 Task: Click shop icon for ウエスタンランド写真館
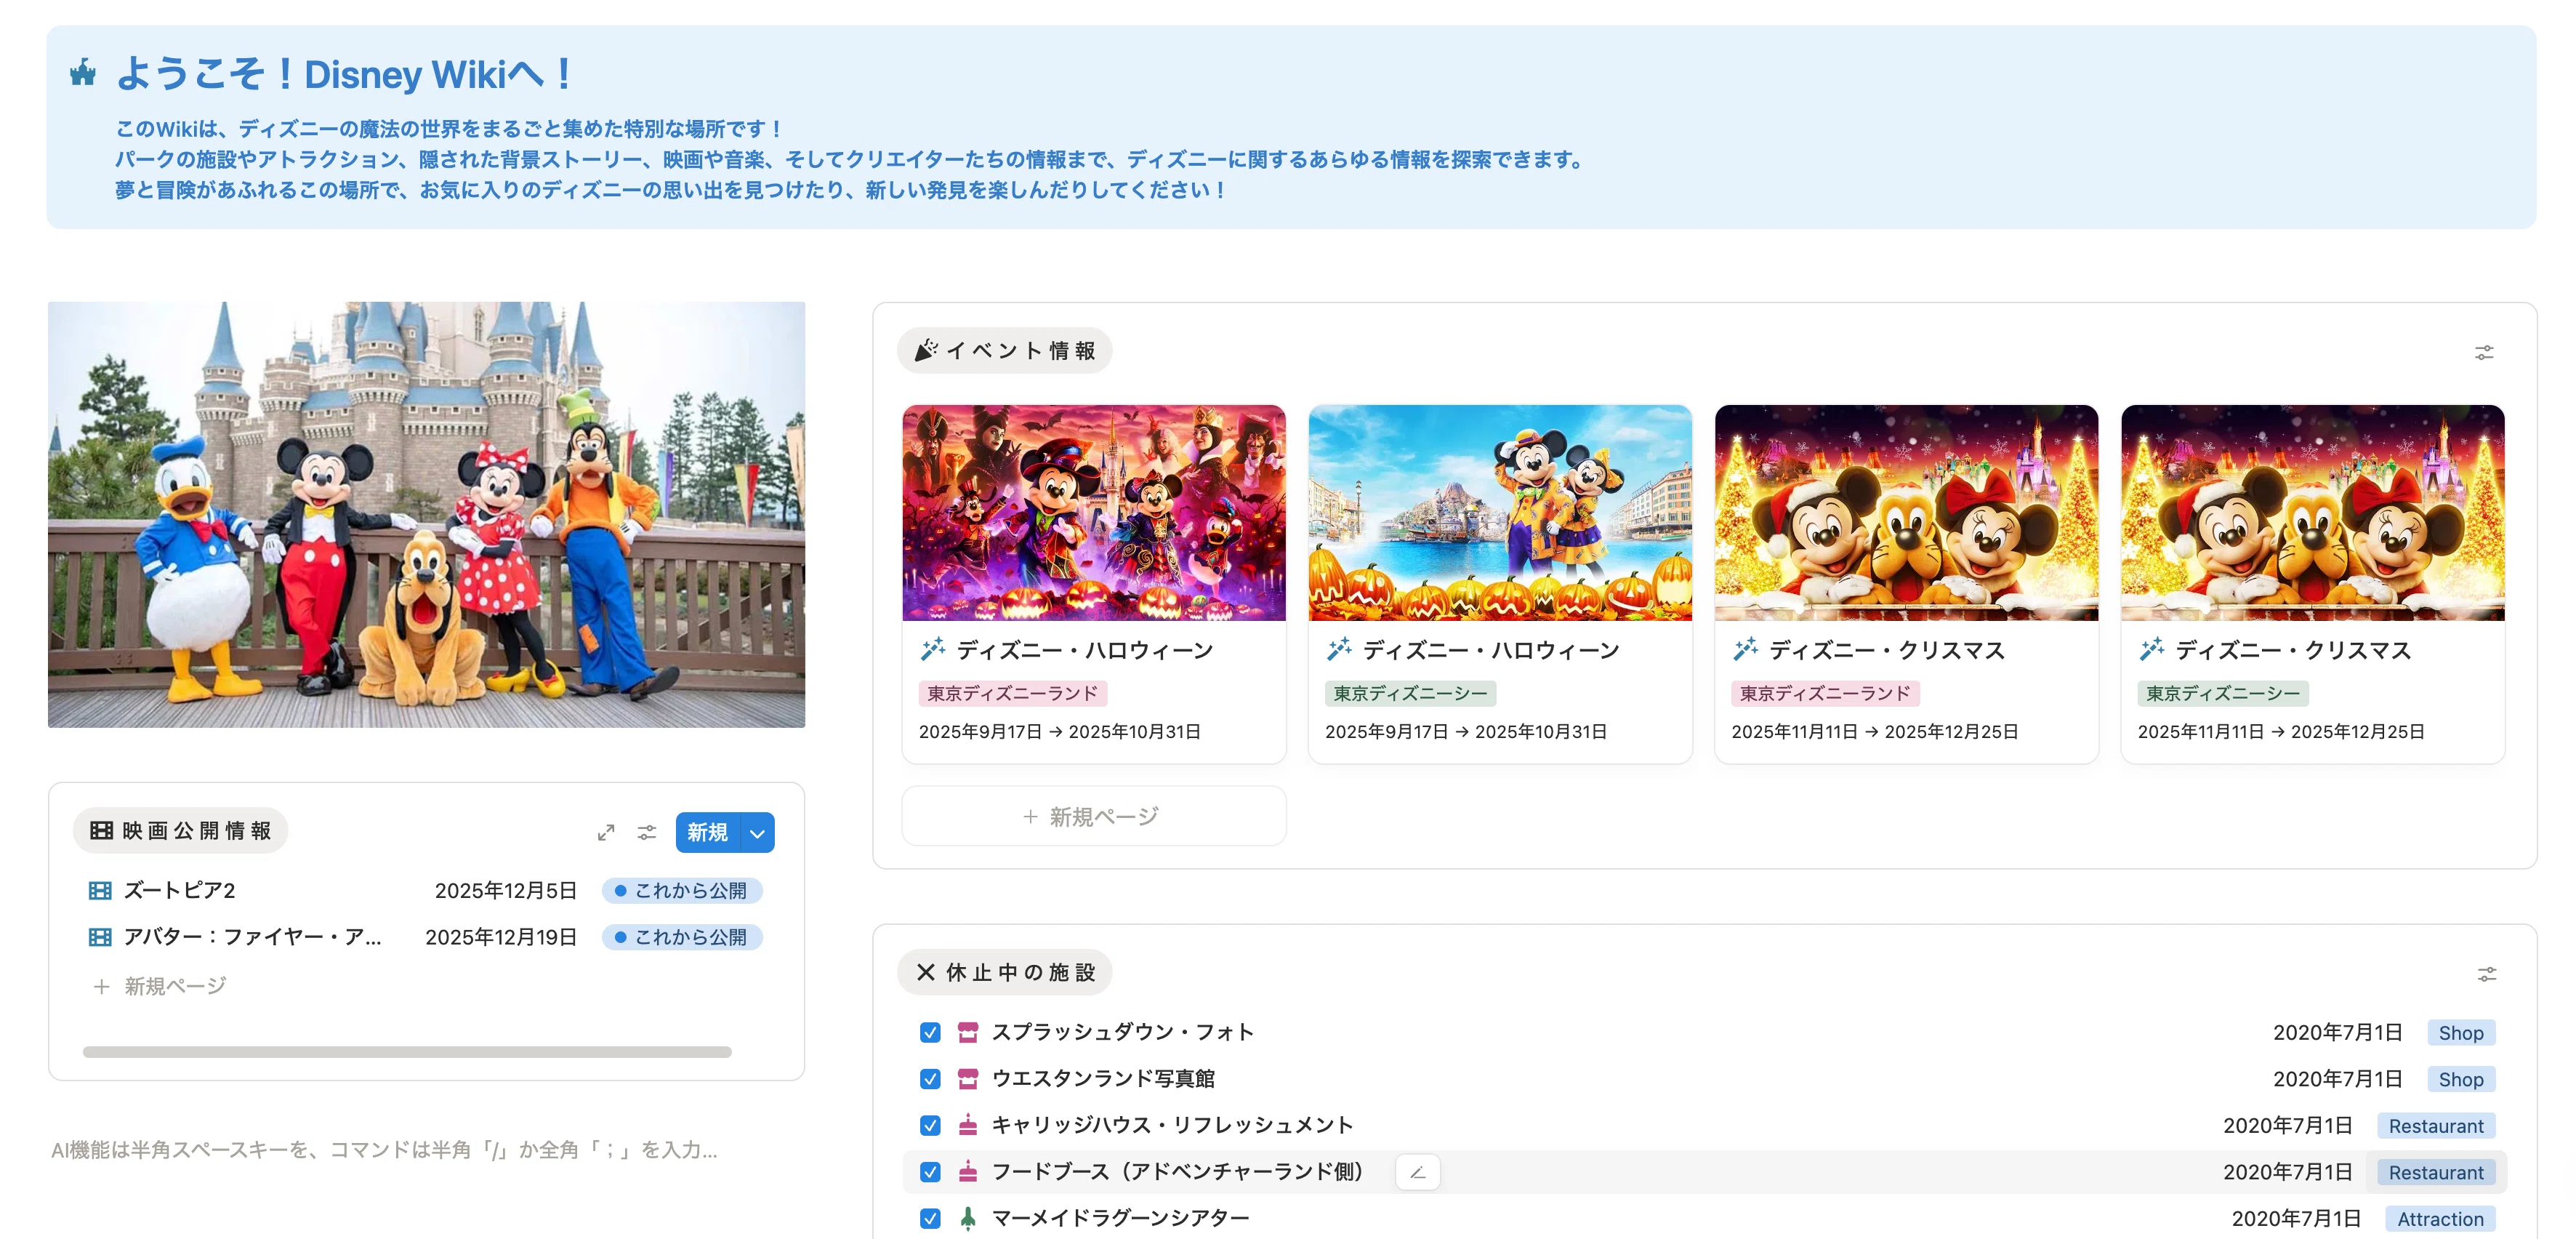tap(967, 1078)
